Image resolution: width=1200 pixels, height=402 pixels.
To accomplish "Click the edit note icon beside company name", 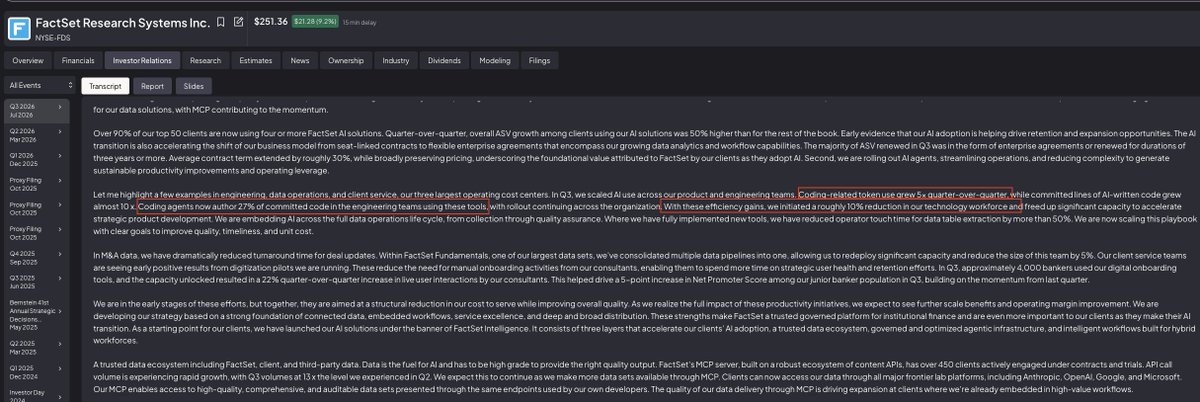I will pyautogui.click(x=238, y=20).
